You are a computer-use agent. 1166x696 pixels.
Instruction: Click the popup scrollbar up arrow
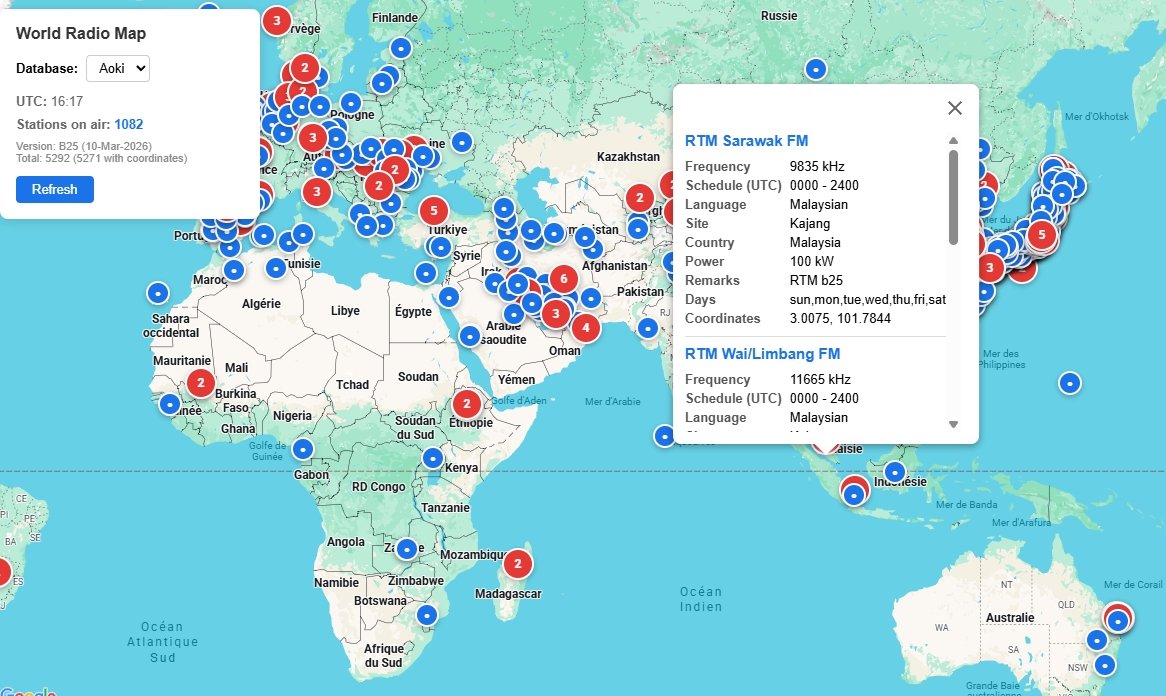pos(953,141)
